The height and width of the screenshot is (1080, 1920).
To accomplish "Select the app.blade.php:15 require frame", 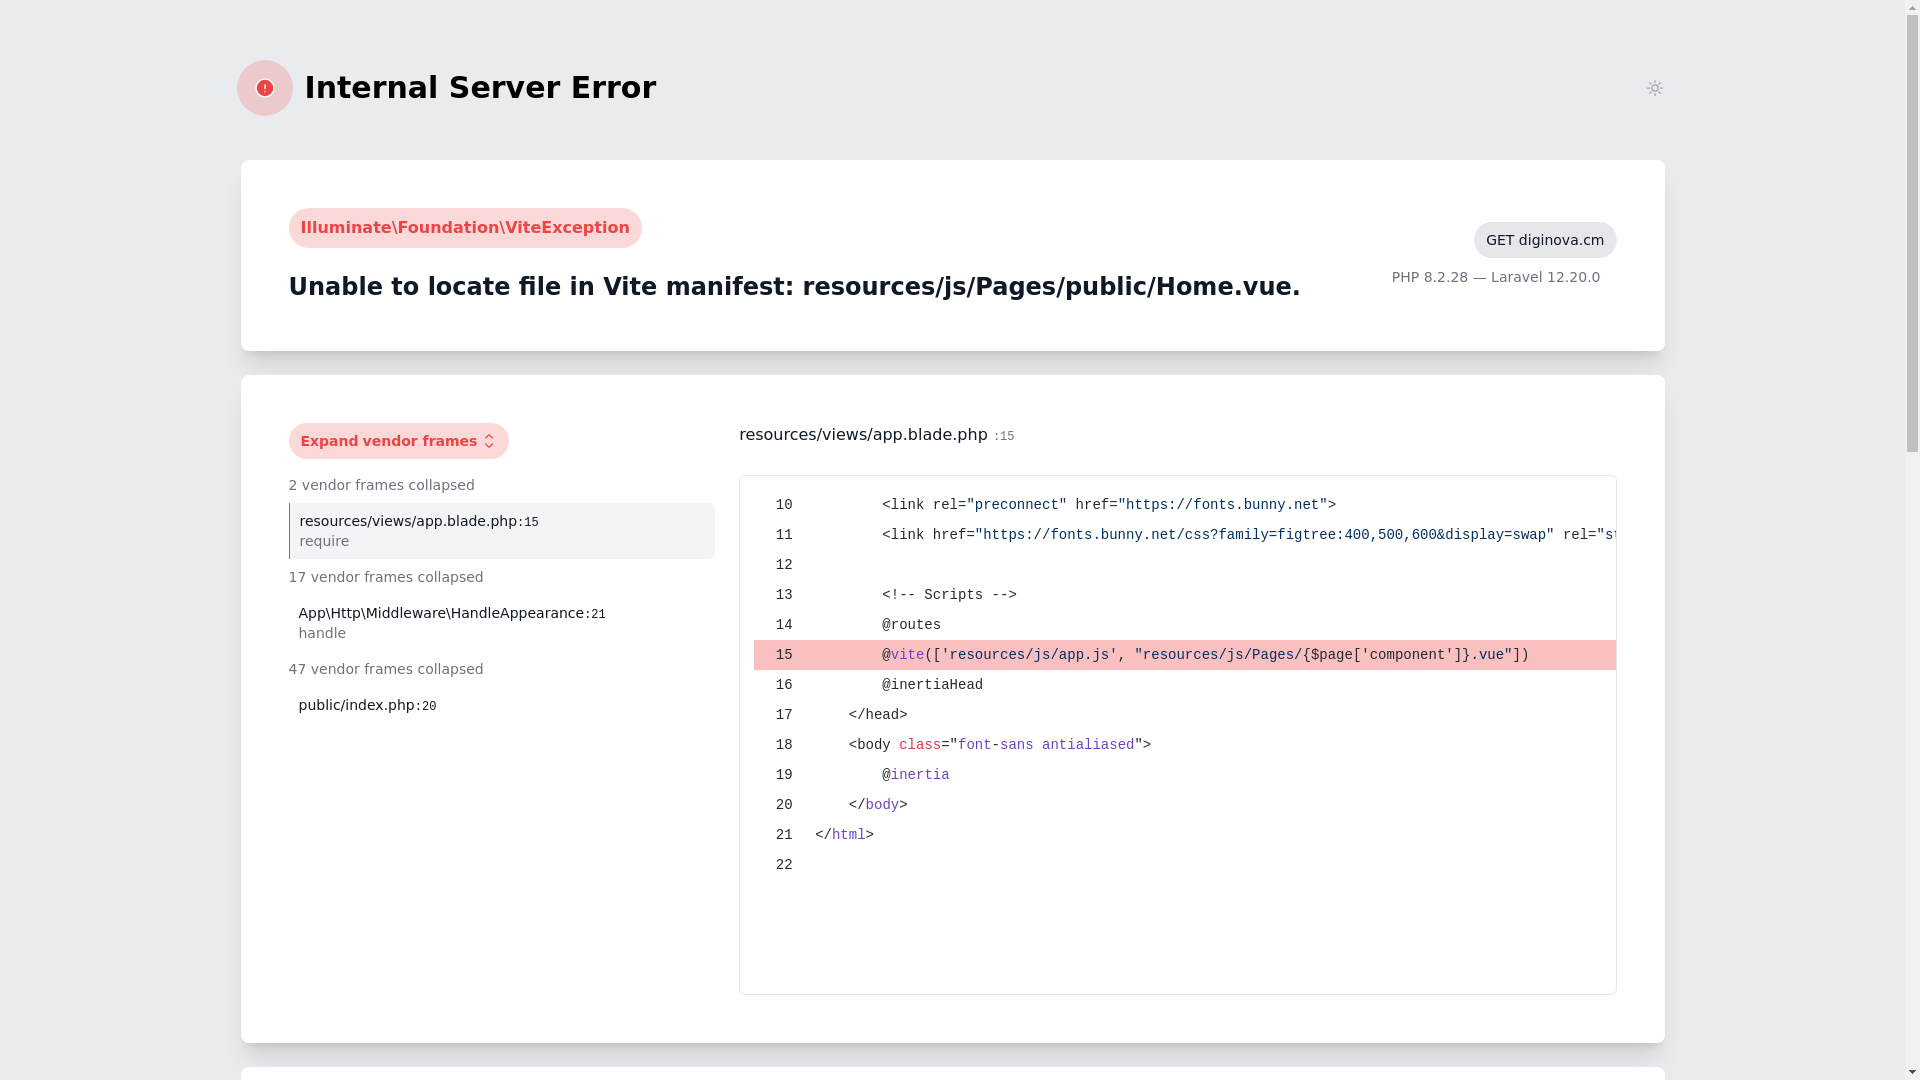I will [x=502, y=531].
